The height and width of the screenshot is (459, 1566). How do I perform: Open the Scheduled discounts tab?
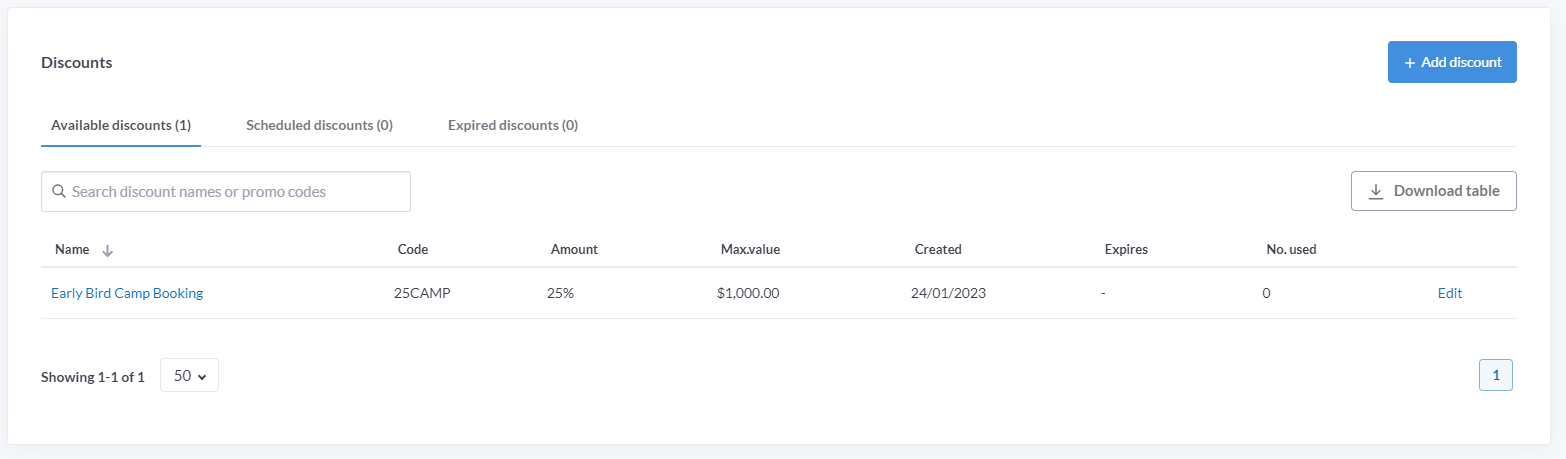click(319, 125)
